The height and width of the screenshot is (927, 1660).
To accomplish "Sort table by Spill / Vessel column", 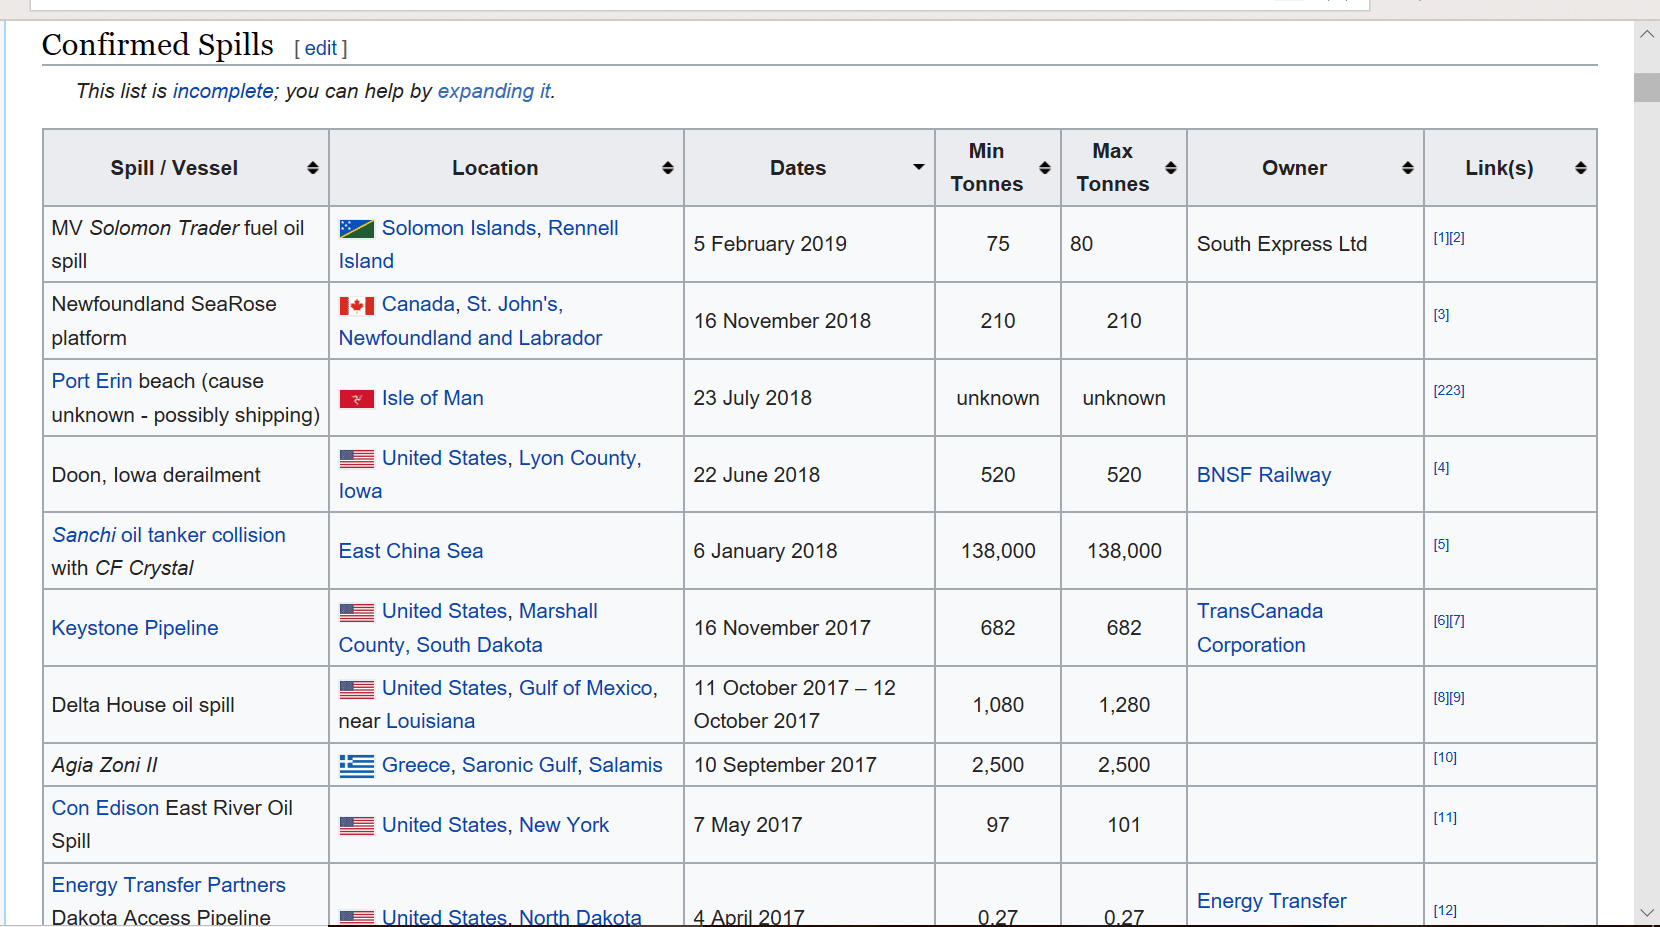I will point(312,168).
